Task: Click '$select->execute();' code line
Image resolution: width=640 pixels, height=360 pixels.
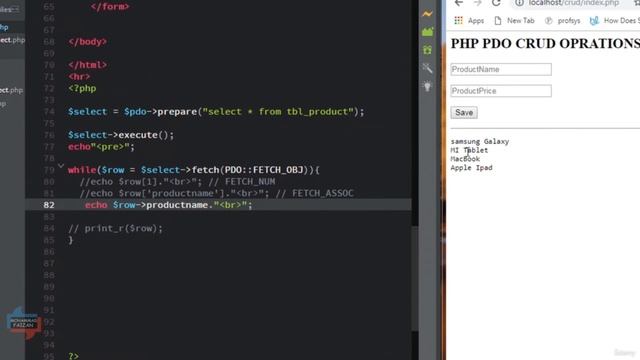Action: tap(121, 135)
